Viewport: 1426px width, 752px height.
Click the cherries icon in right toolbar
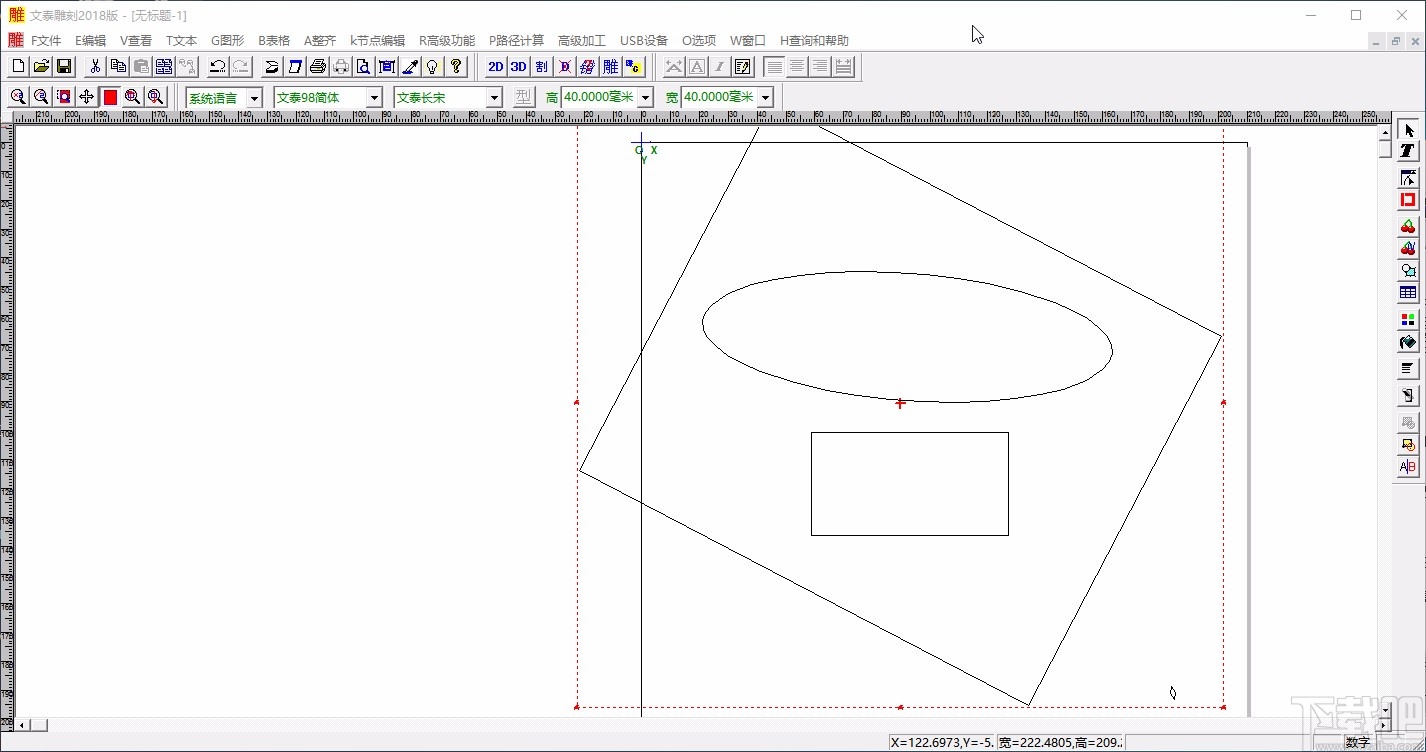pyautogui.click(x=1408, y=227)
